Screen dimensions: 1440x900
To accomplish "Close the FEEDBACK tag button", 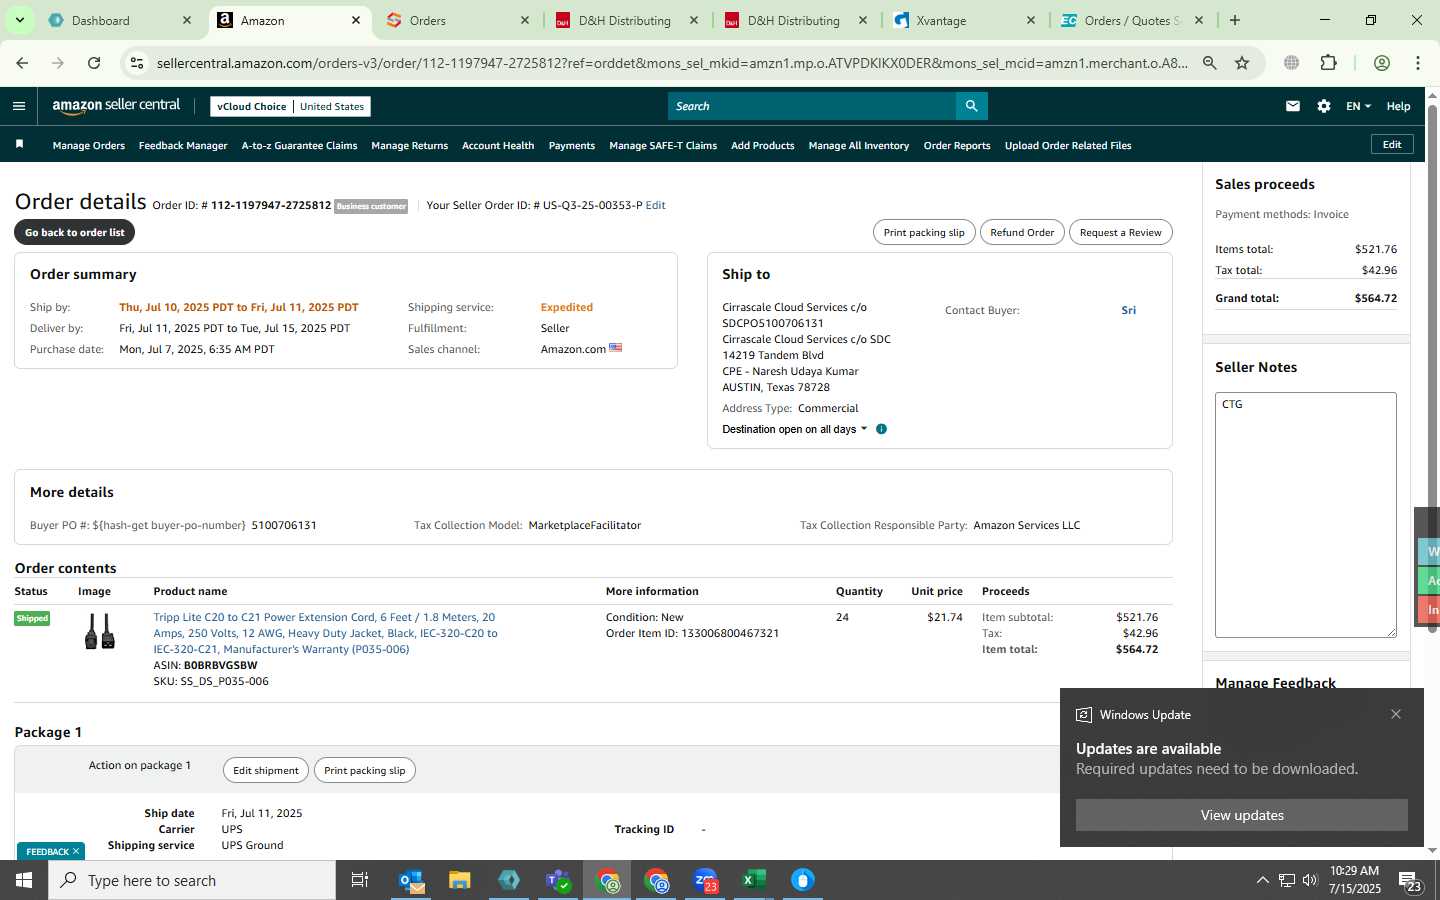I will (75, 851).
